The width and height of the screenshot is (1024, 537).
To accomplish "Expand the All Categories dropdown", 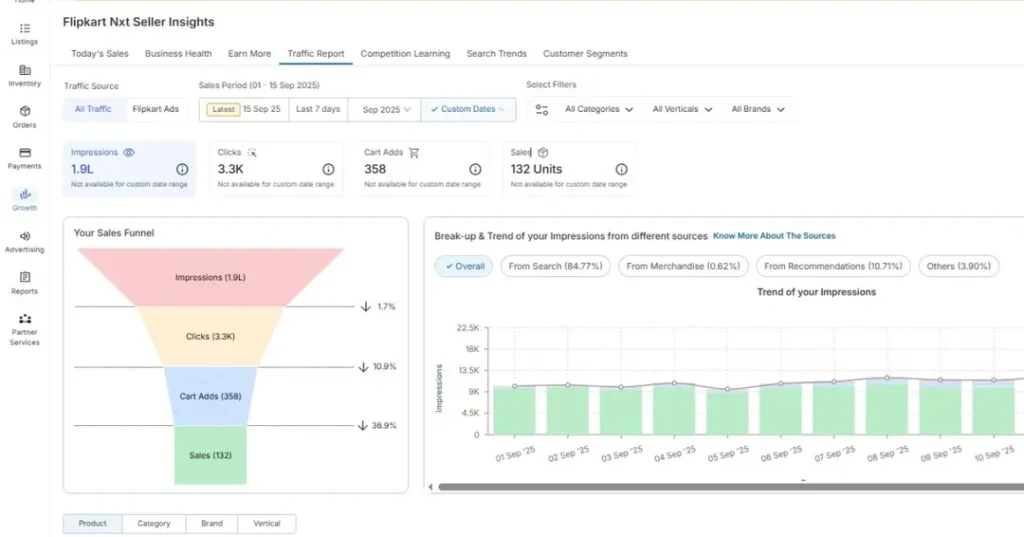I will coord(598,110).
